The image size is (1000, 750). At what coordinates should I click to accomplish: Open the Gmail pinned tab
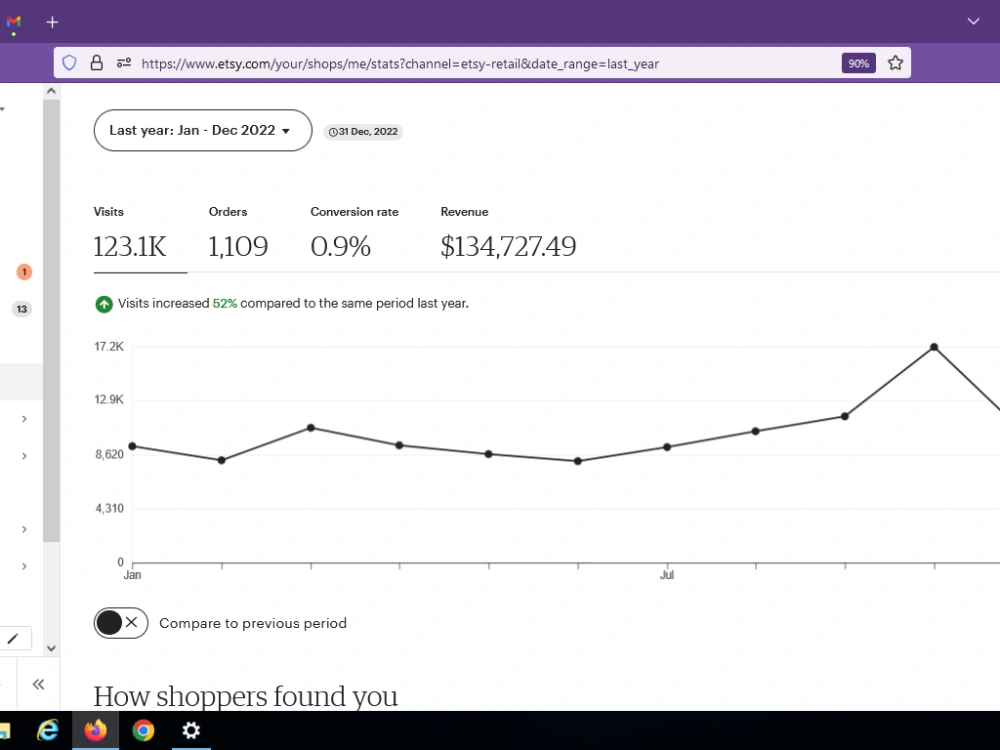pos(13,22)
